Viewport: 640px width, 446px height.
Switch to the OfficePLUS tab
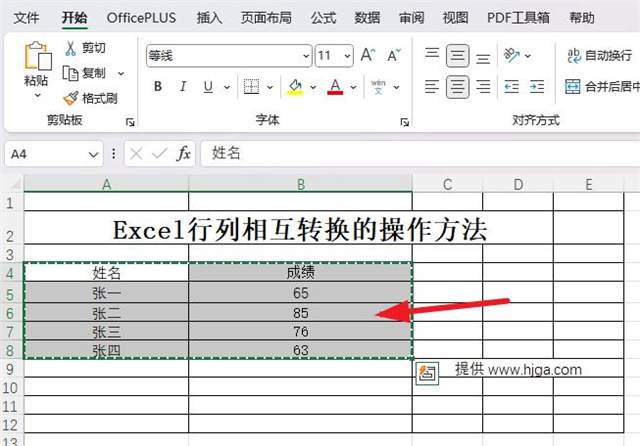[141, 18]
